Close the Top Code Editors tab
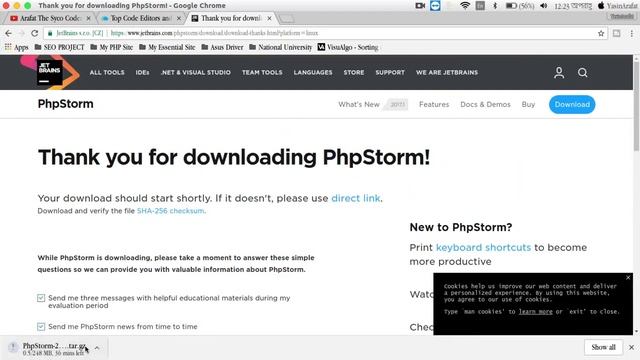This screenshot has height=360, width=640. click(x=179, y=18)
